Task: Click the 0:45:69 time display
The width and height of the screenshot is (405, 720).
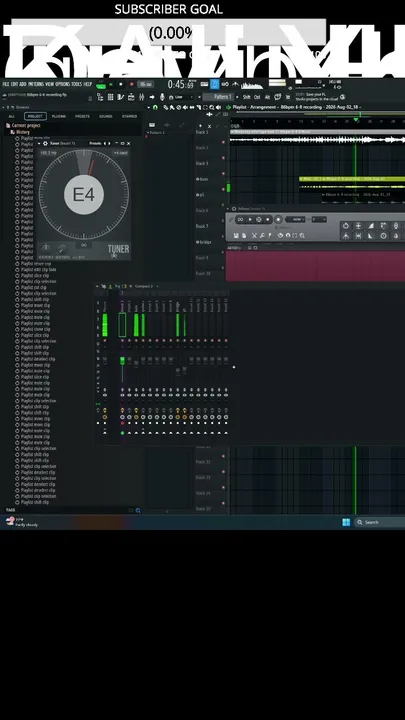Action: 180,84
